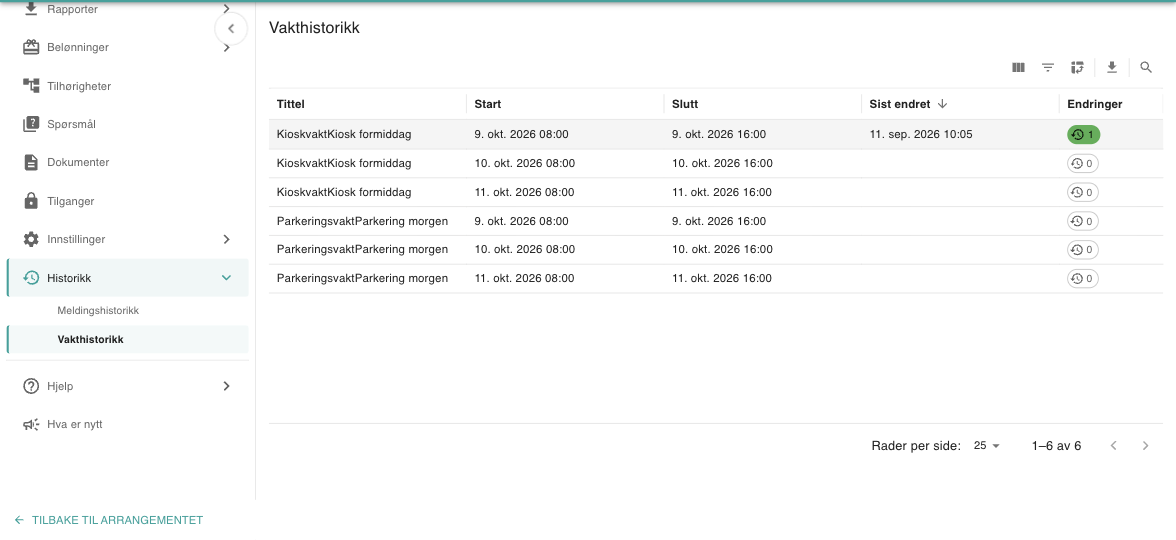Download the shift history table
The width and height of the screenshot is (1176, 540).
point(1112,68)
